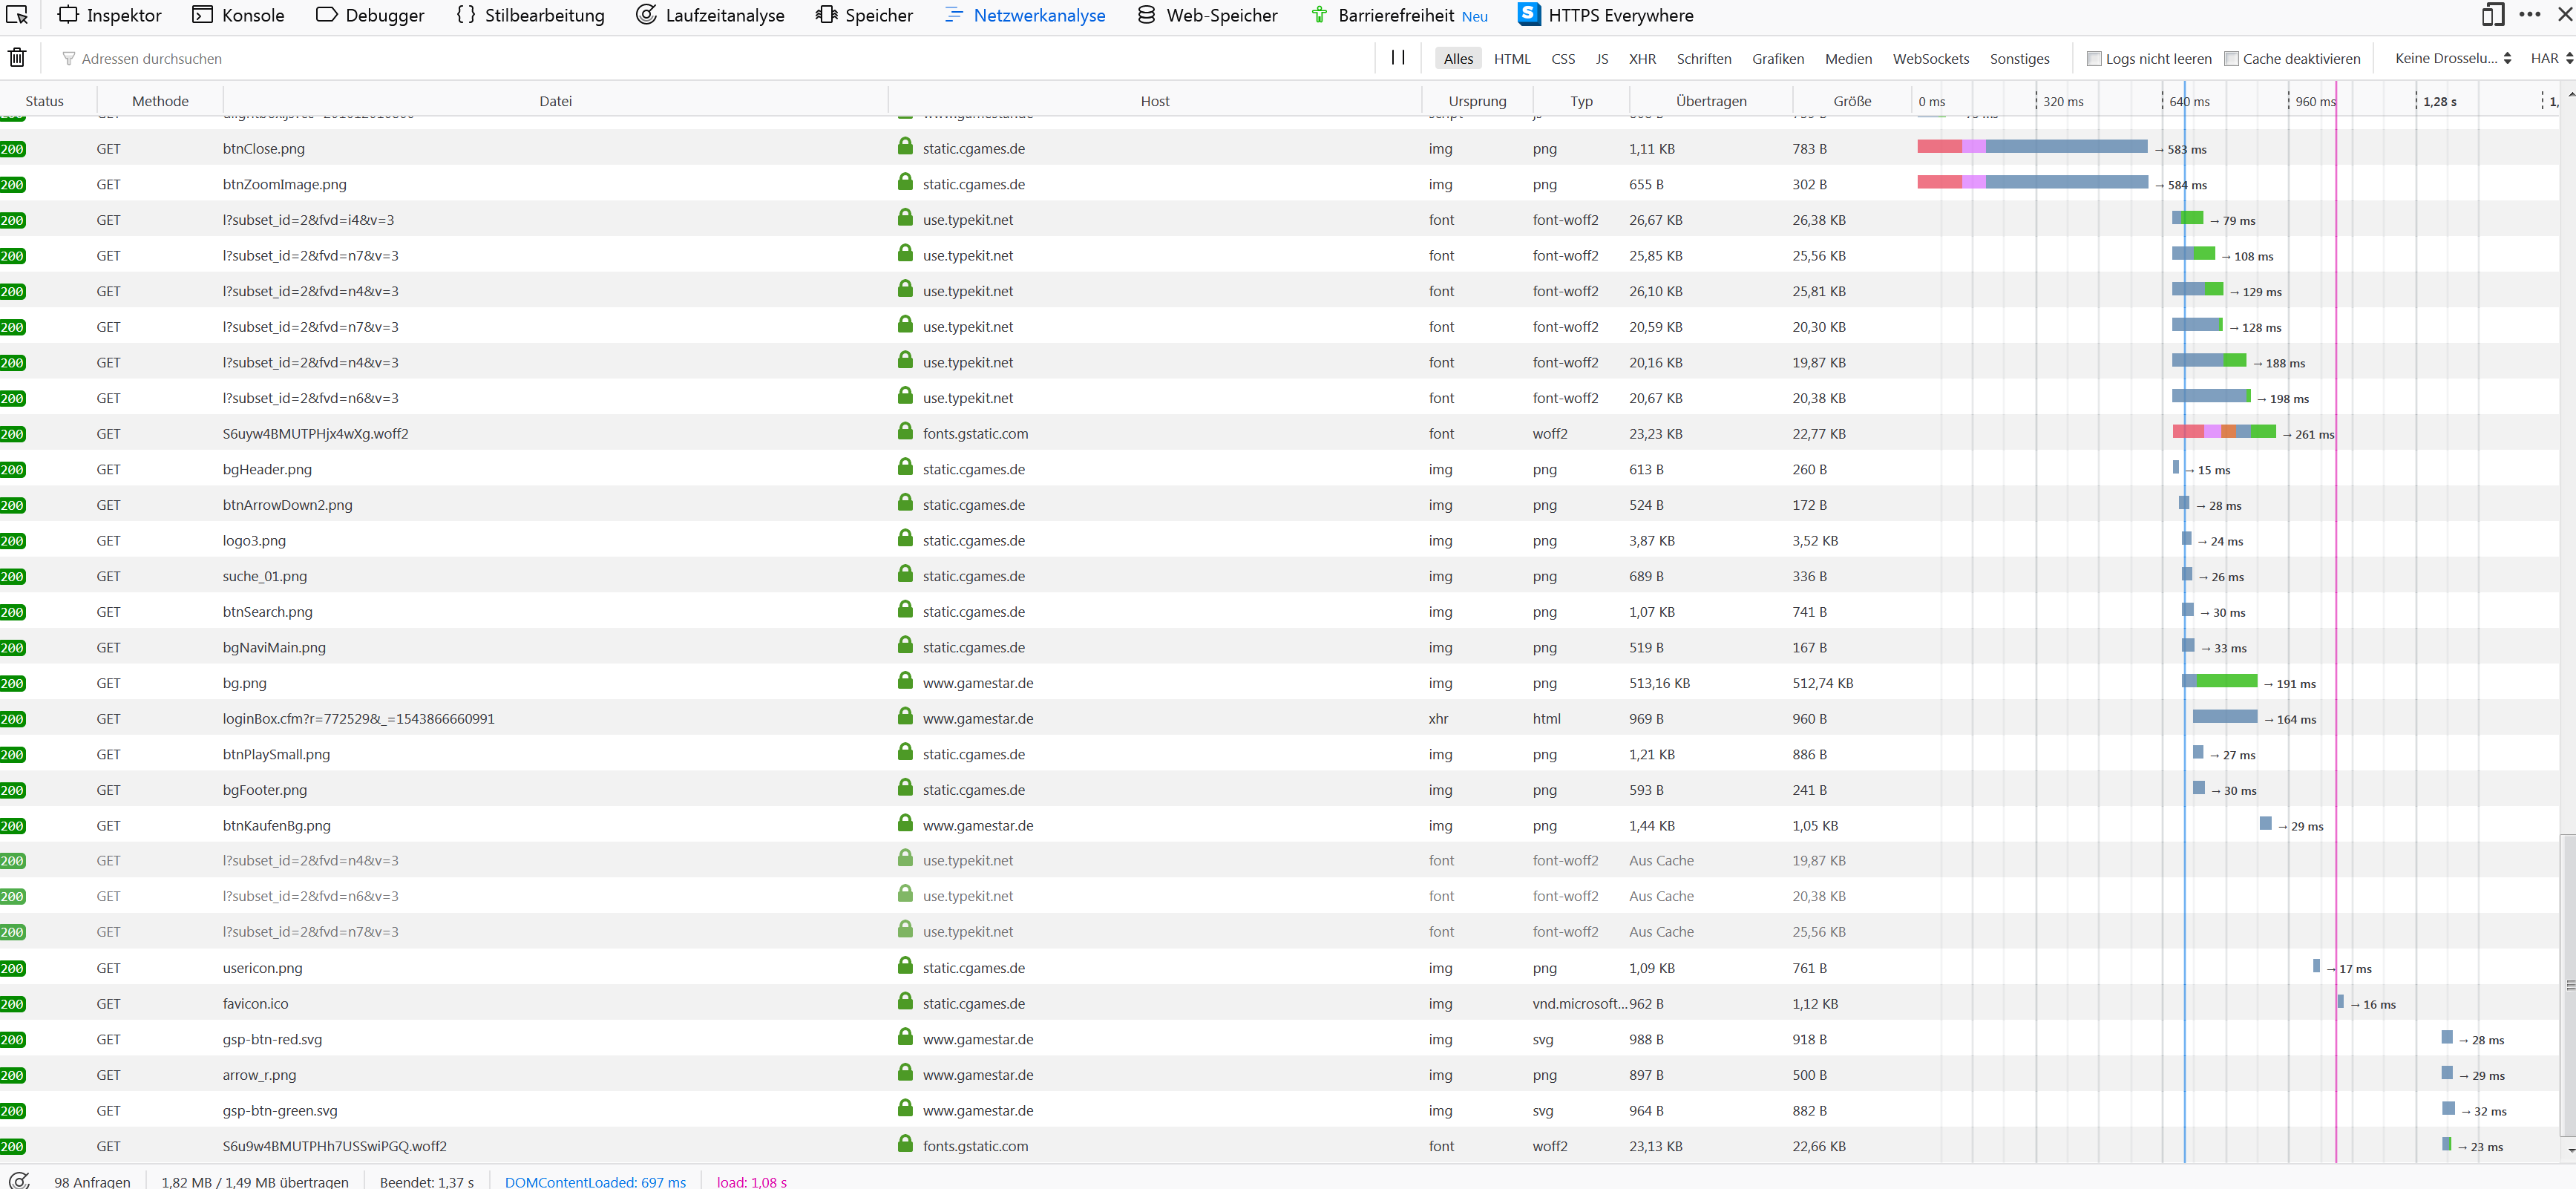Open Keine Drosselung throttling dropdown

(x=2452, y=59)
